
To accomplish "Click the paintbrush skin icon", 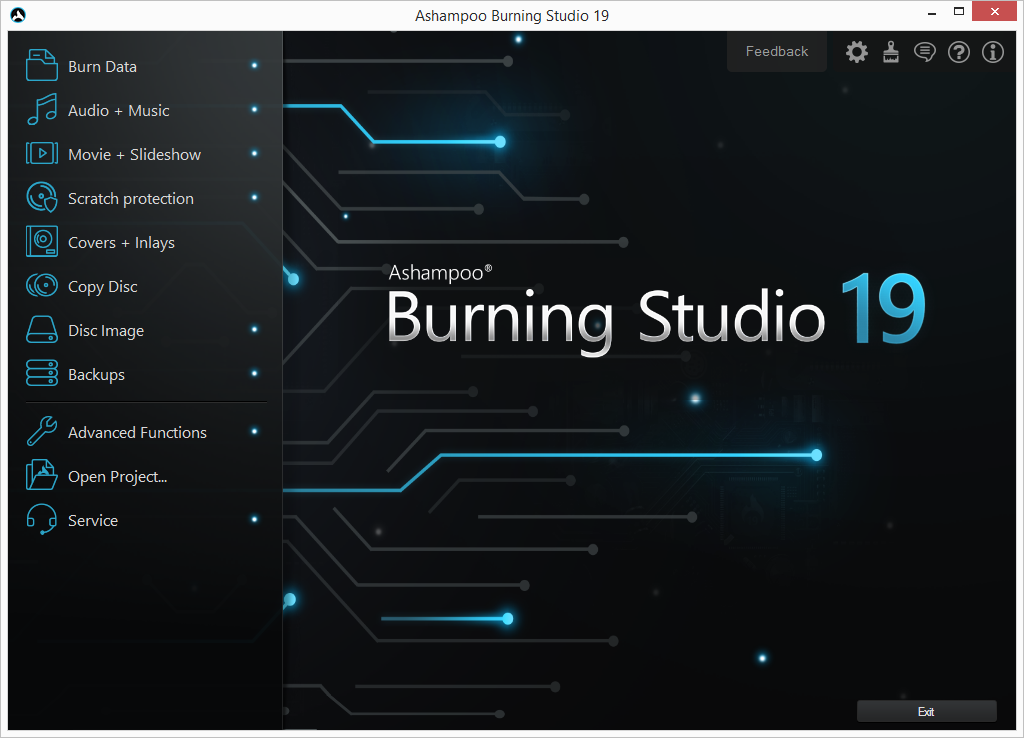I will click(891, 52).
